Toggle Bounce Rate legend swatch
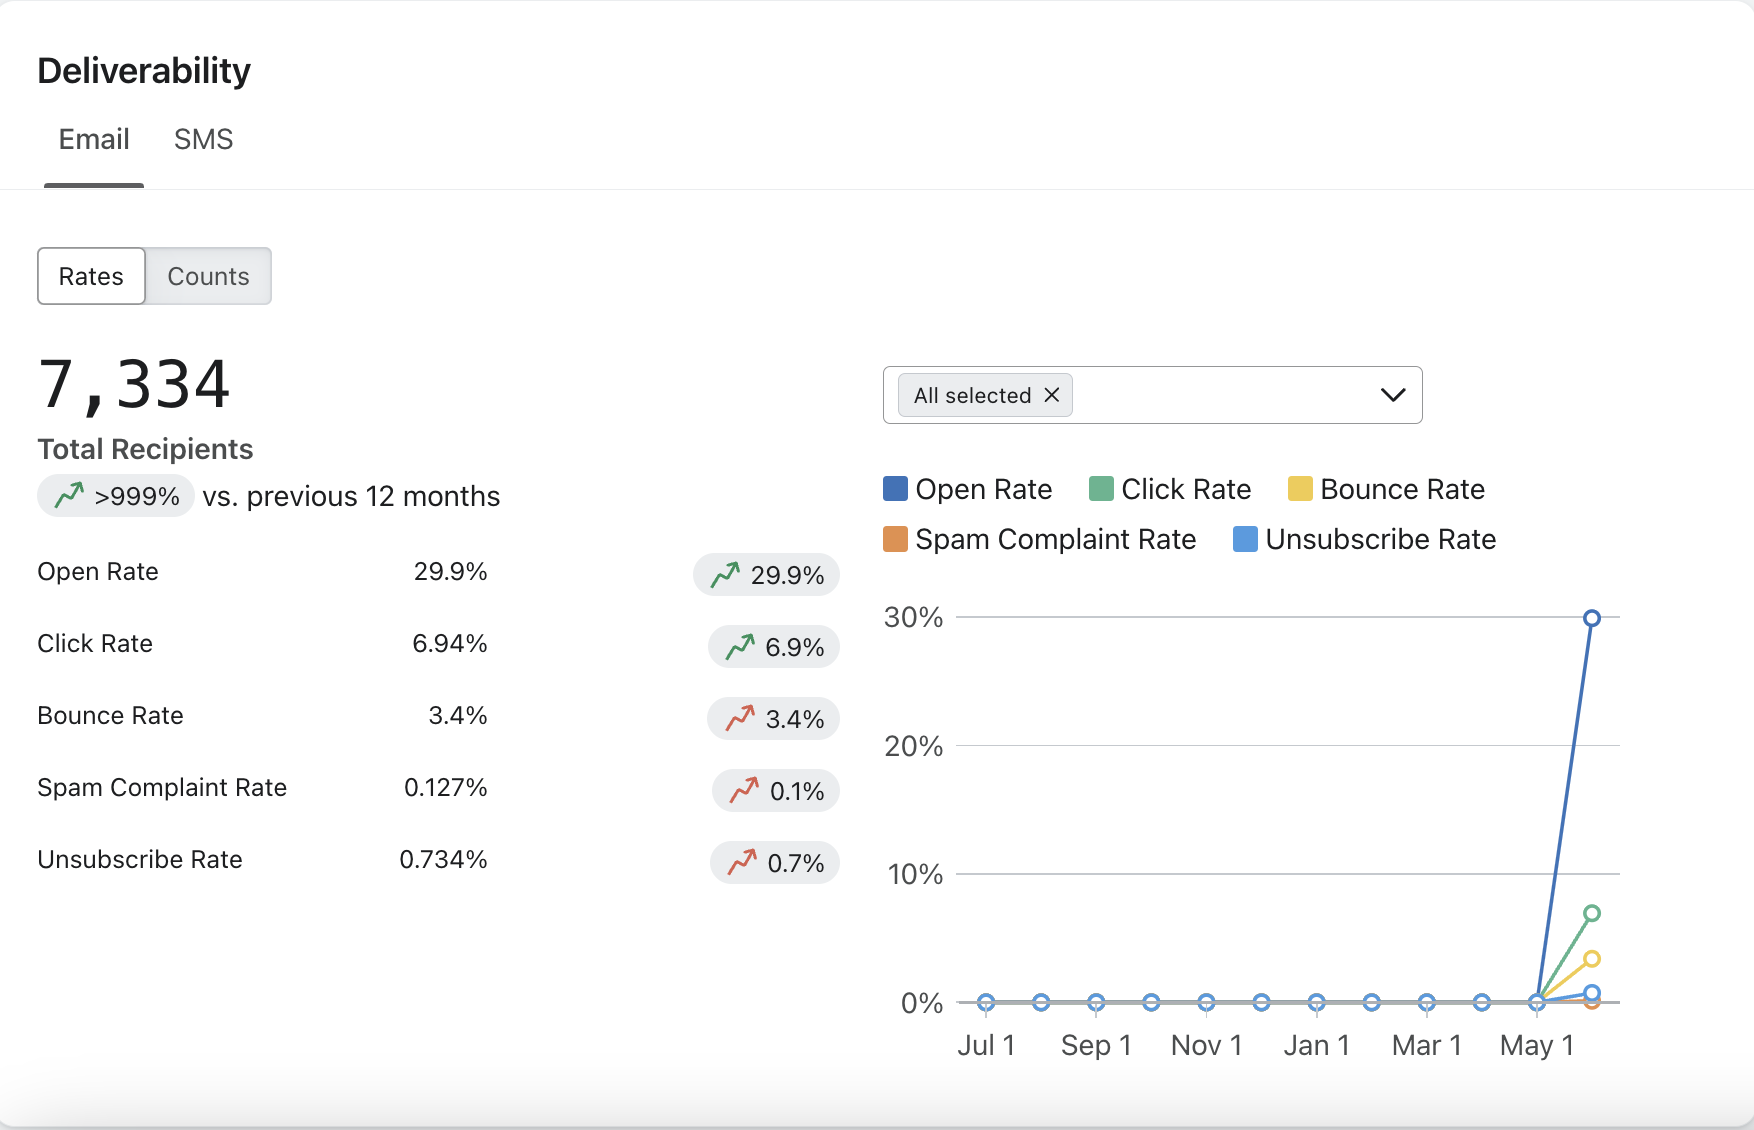 point(1300,489)
